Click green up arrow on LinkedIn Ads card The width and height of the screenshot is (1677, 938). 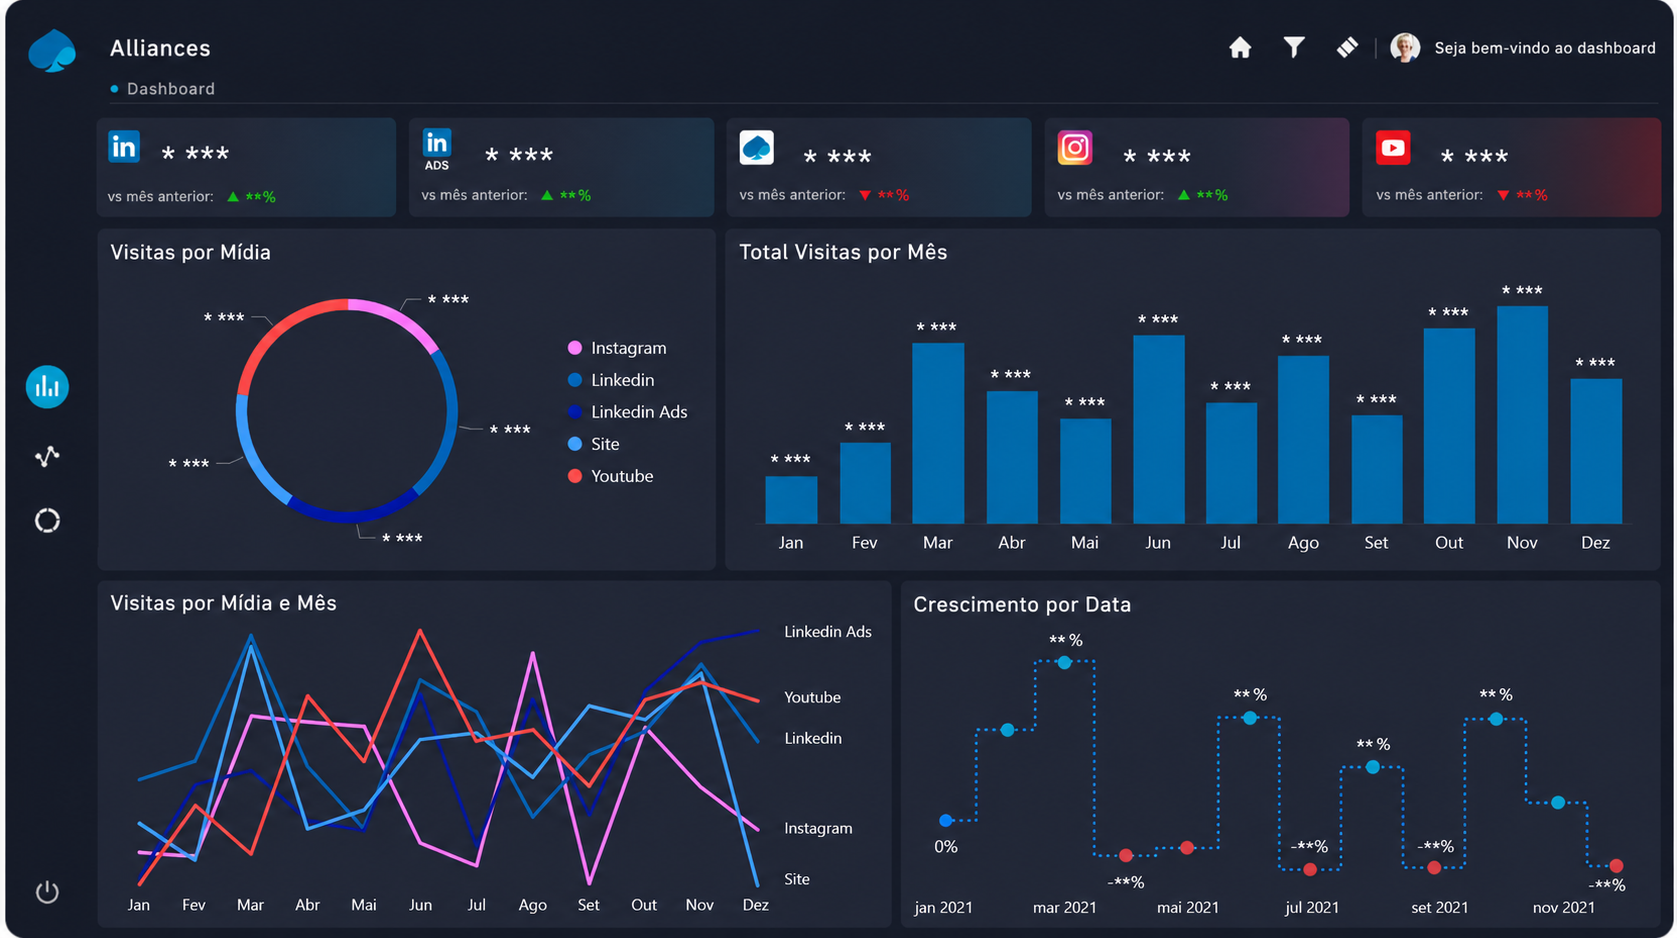point(547,195)
